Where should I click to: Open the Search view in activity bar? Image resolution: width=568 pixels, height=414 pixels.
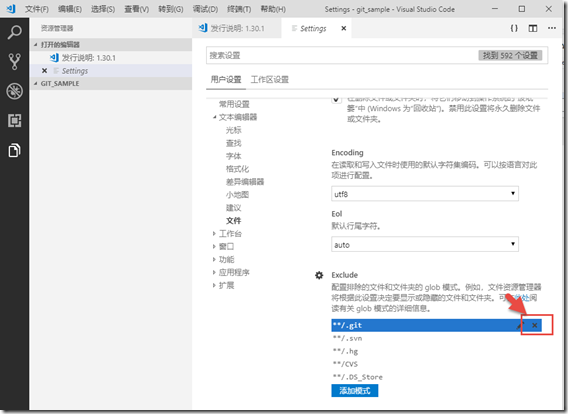[x=14, y=32]
